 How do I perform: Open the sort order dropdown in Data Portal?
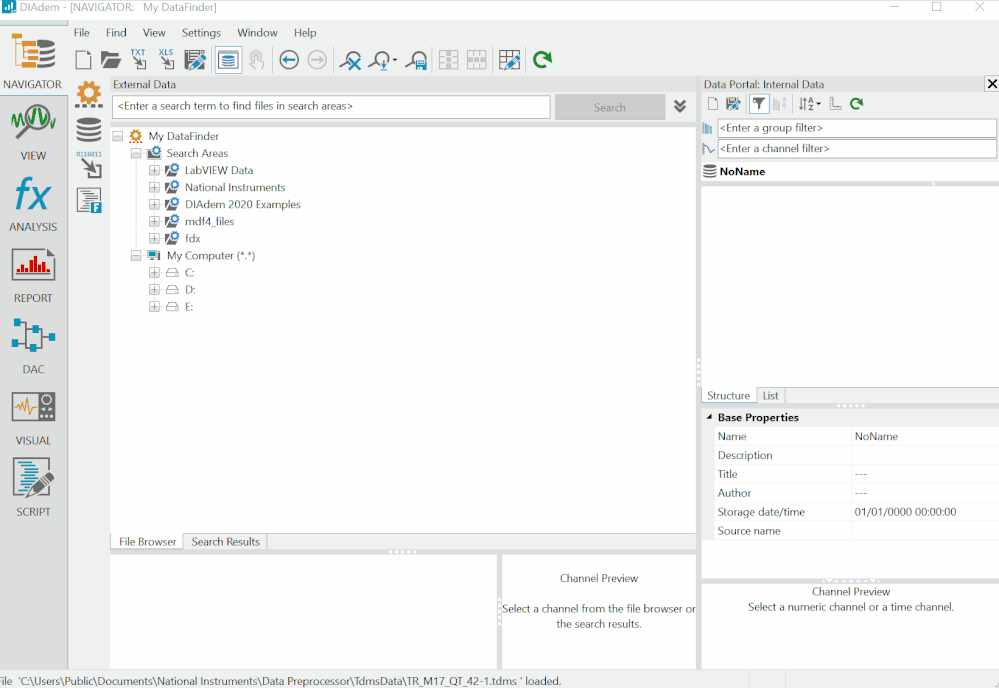tap(810, 104)
